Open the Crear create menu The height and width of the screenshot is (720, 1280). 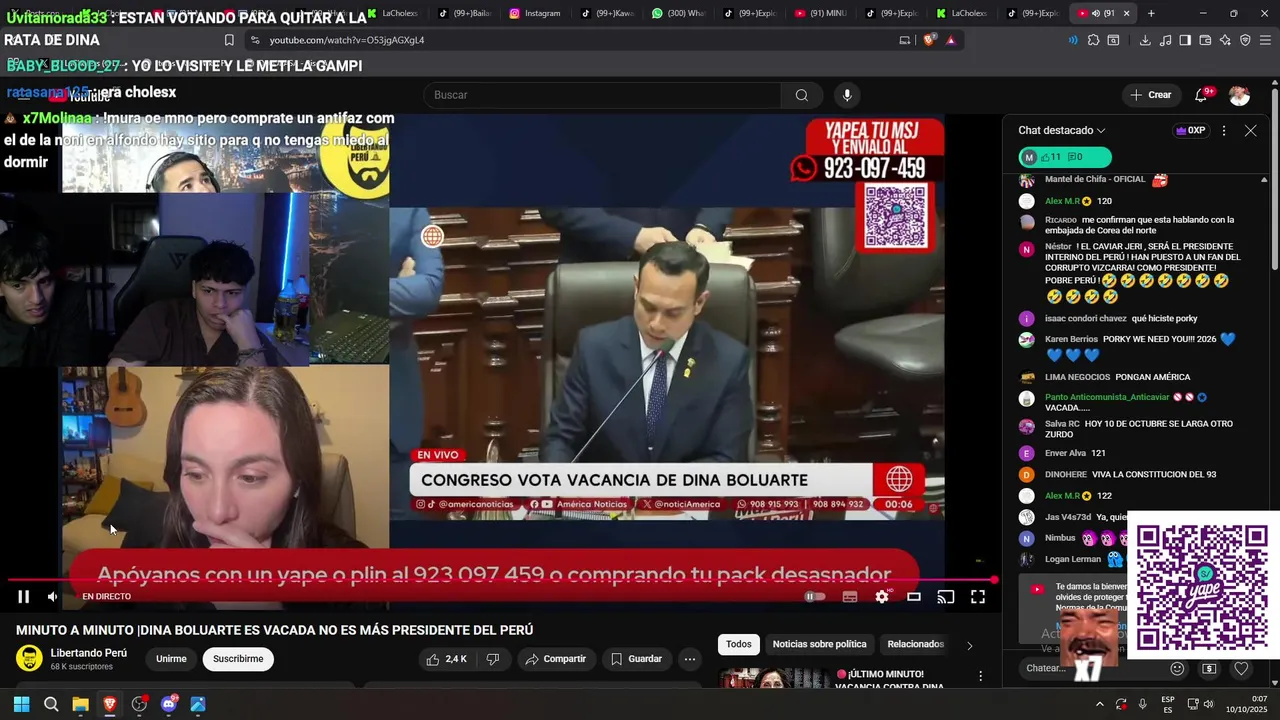point(1151,95)
